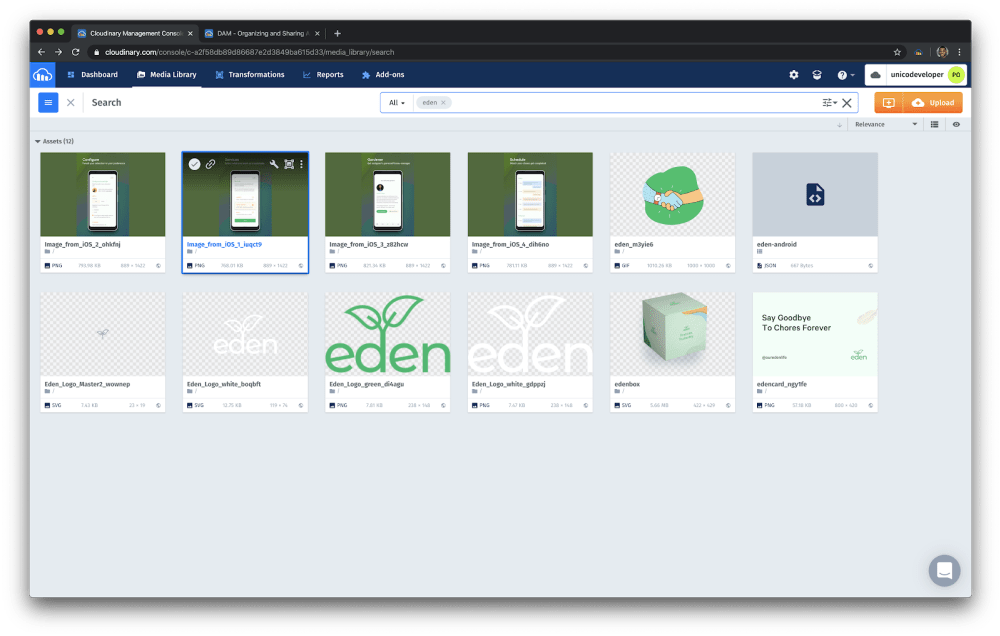Open the All type filter dropdown

tap(397, 103)
